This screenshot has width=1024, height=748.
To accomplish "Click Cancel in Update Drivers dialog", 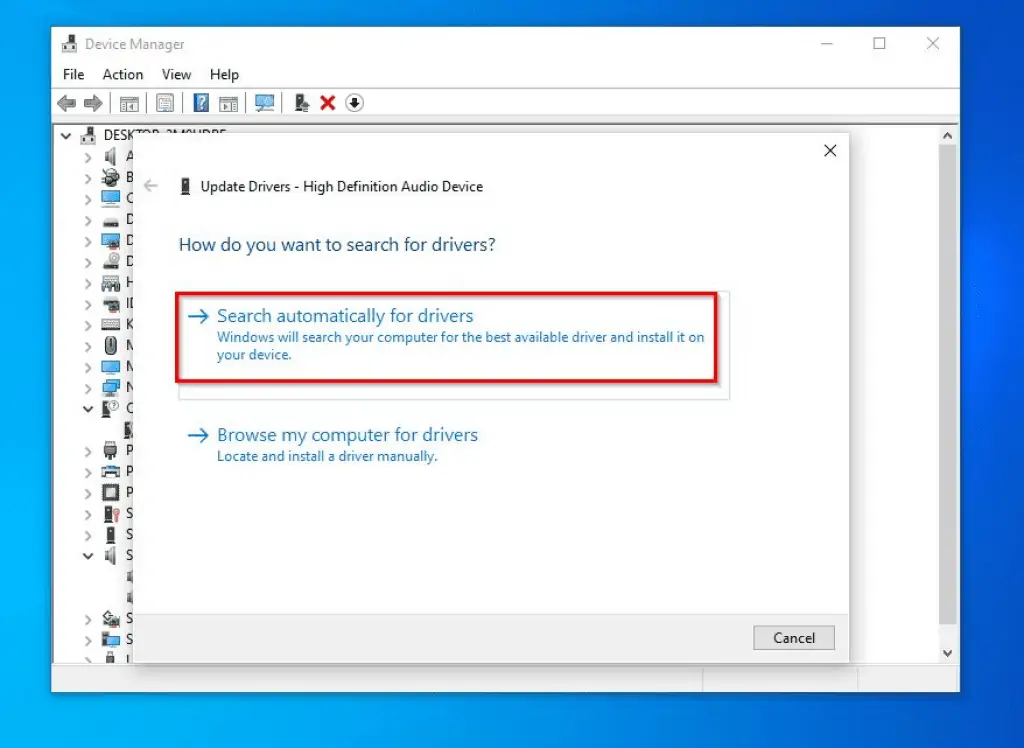I will (x=793, y=638).
